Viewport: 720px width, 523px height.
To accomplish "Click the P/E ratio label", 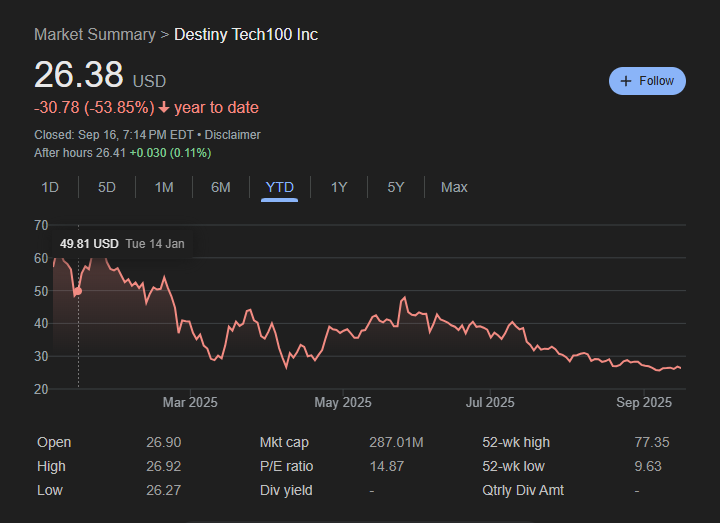I will pyautogui.click(x=287, y=466).
